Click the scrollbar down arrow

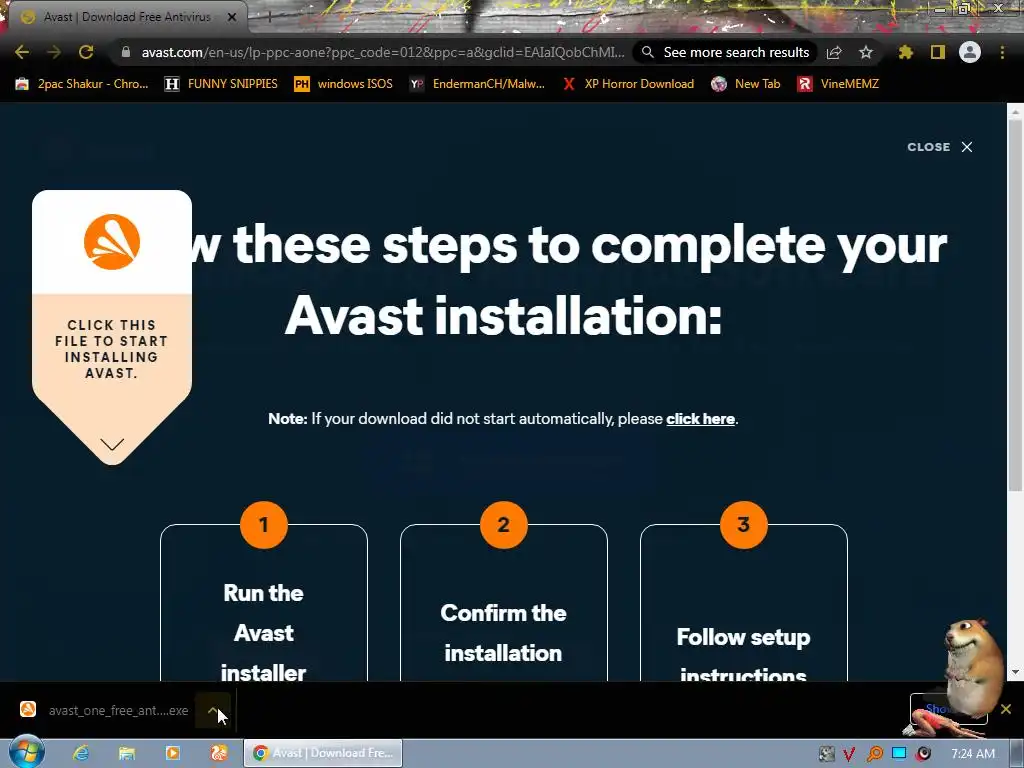[1015, 672]
